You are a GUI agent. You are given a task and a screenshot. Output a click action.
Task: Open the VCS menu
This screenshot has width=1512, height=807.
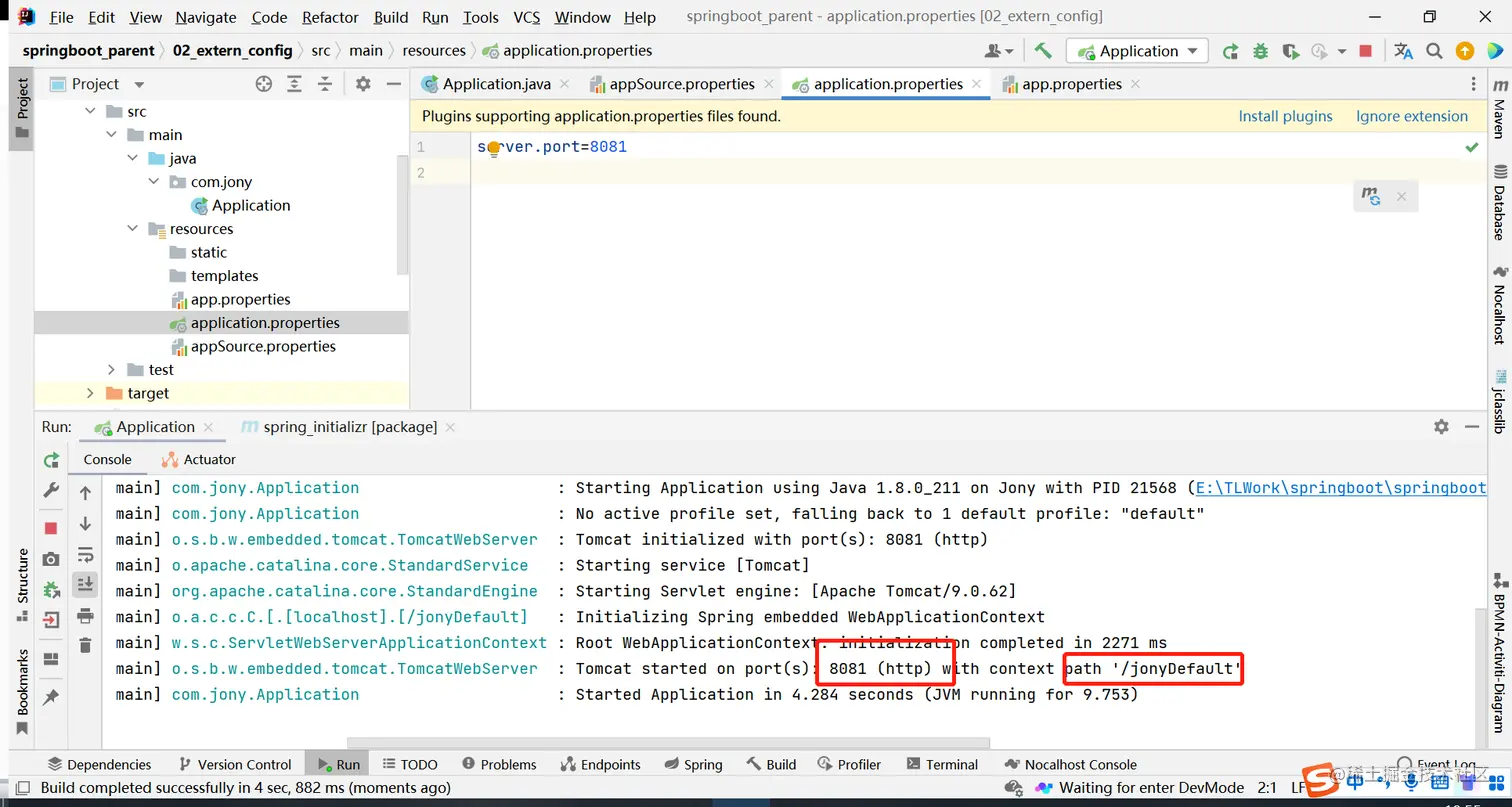[x=527, y=17]
